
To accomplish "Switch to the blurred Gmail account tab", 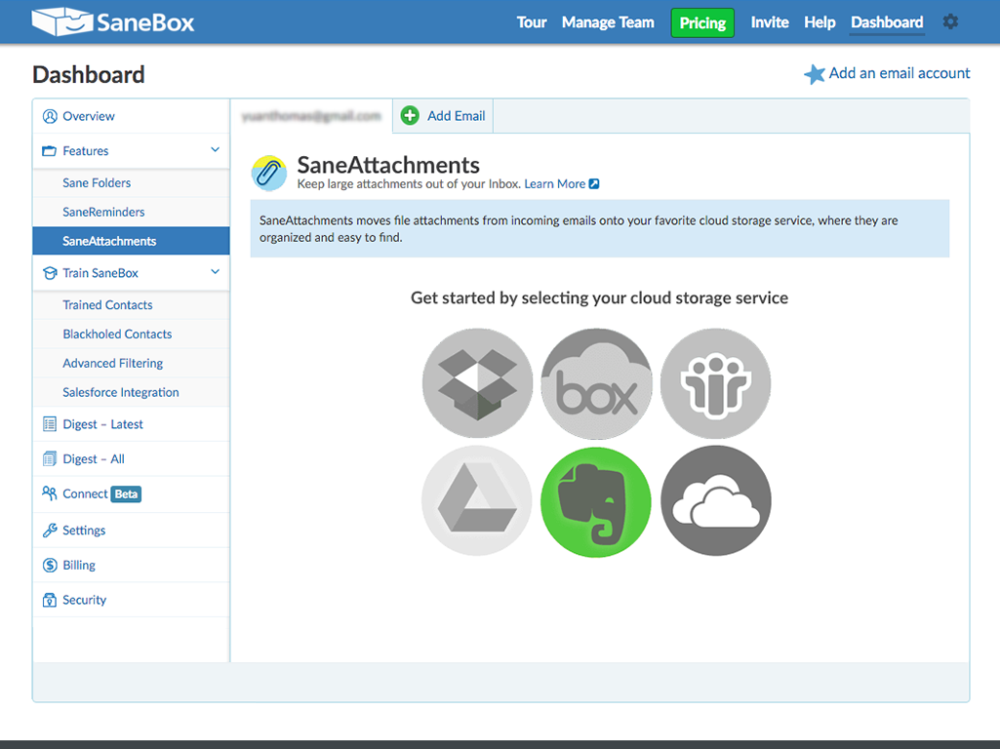I will (311, 116).
